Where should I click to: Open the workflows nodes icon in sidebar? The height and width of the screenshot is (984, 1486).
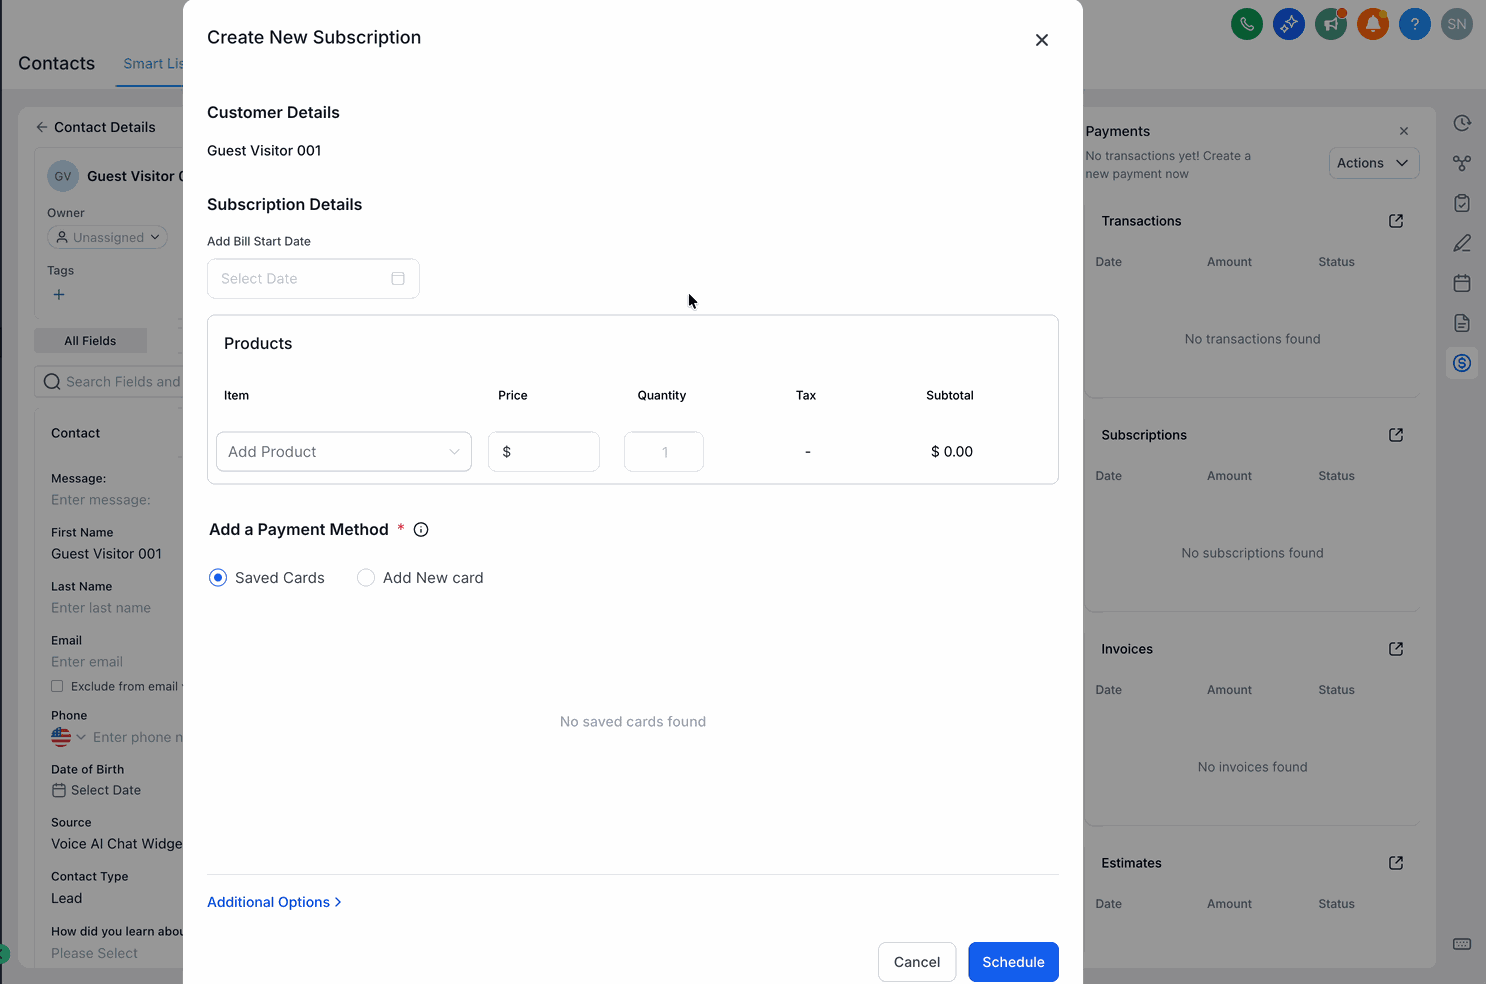point(1462,163)
